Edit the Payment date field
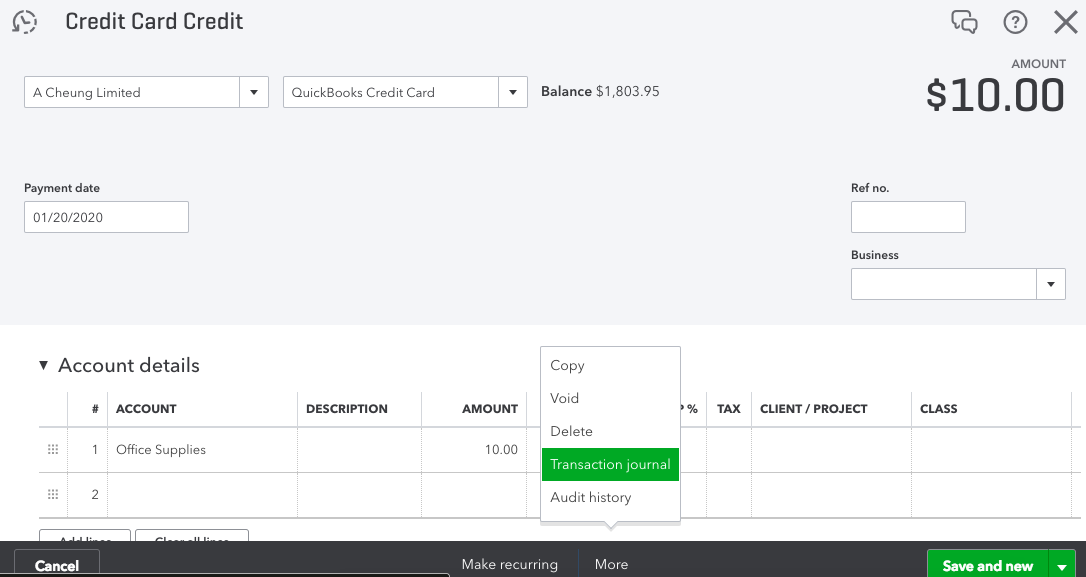 tap(106, 217)
